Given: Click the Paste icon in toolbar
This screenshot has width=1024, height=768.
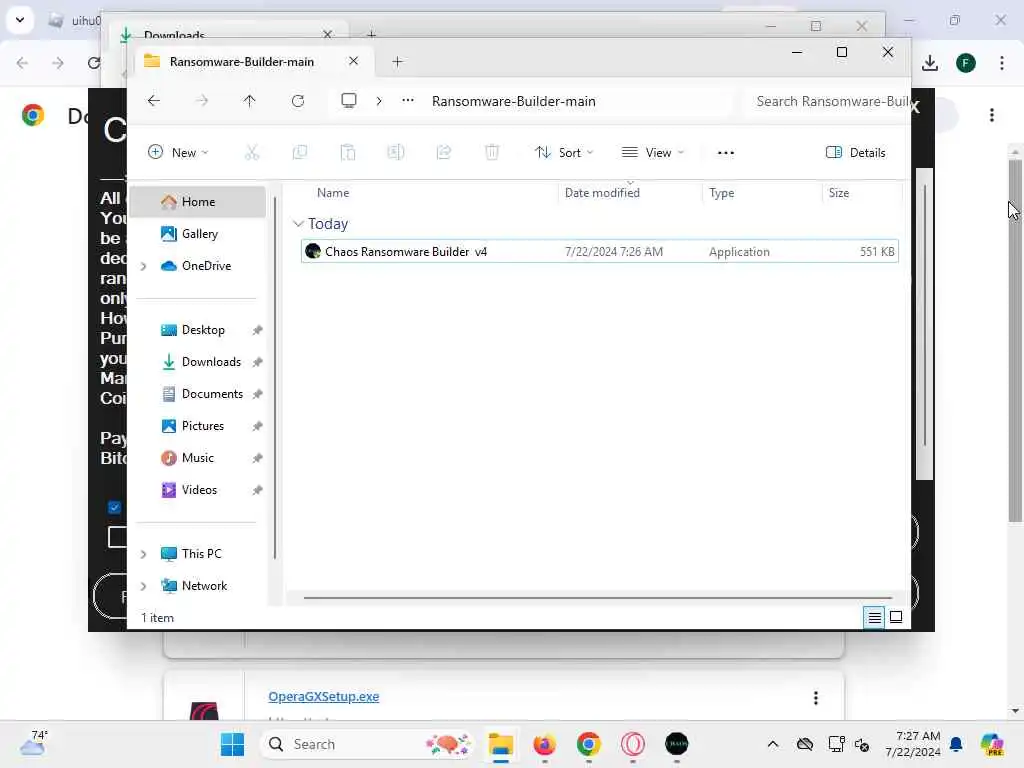Looking at the screenshot, I should pyautogui.click(x=347, y=152).
